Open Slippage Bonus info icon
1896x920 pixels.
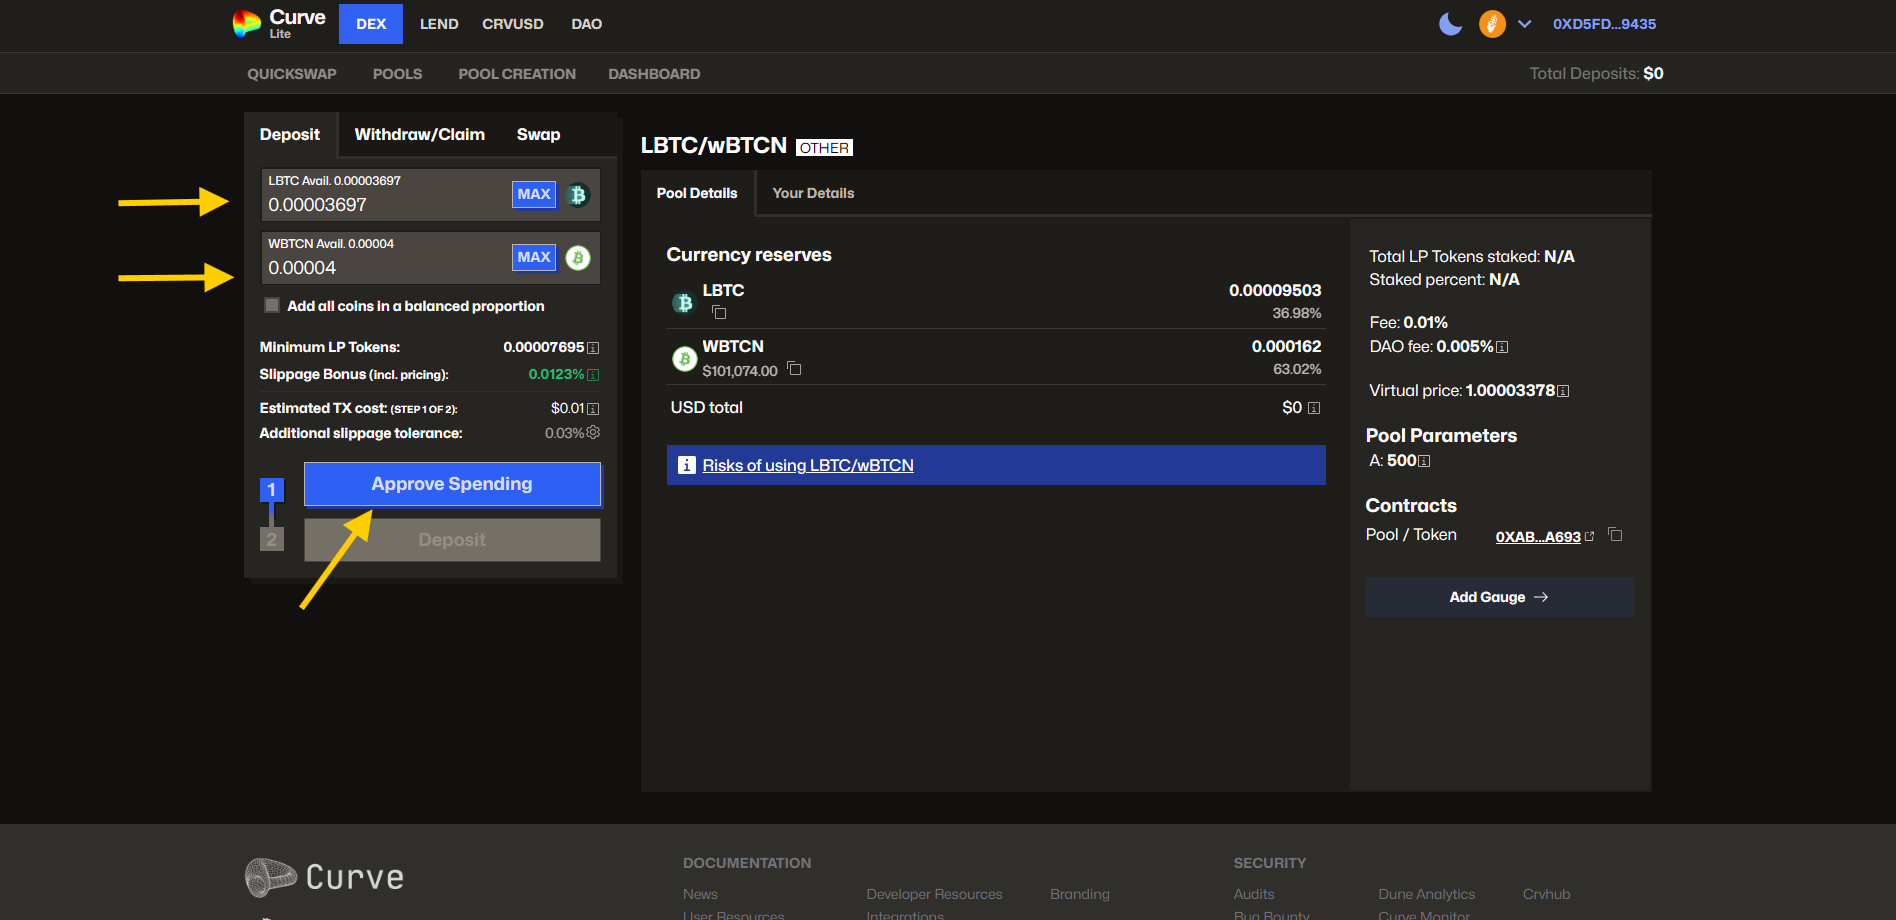593,375
